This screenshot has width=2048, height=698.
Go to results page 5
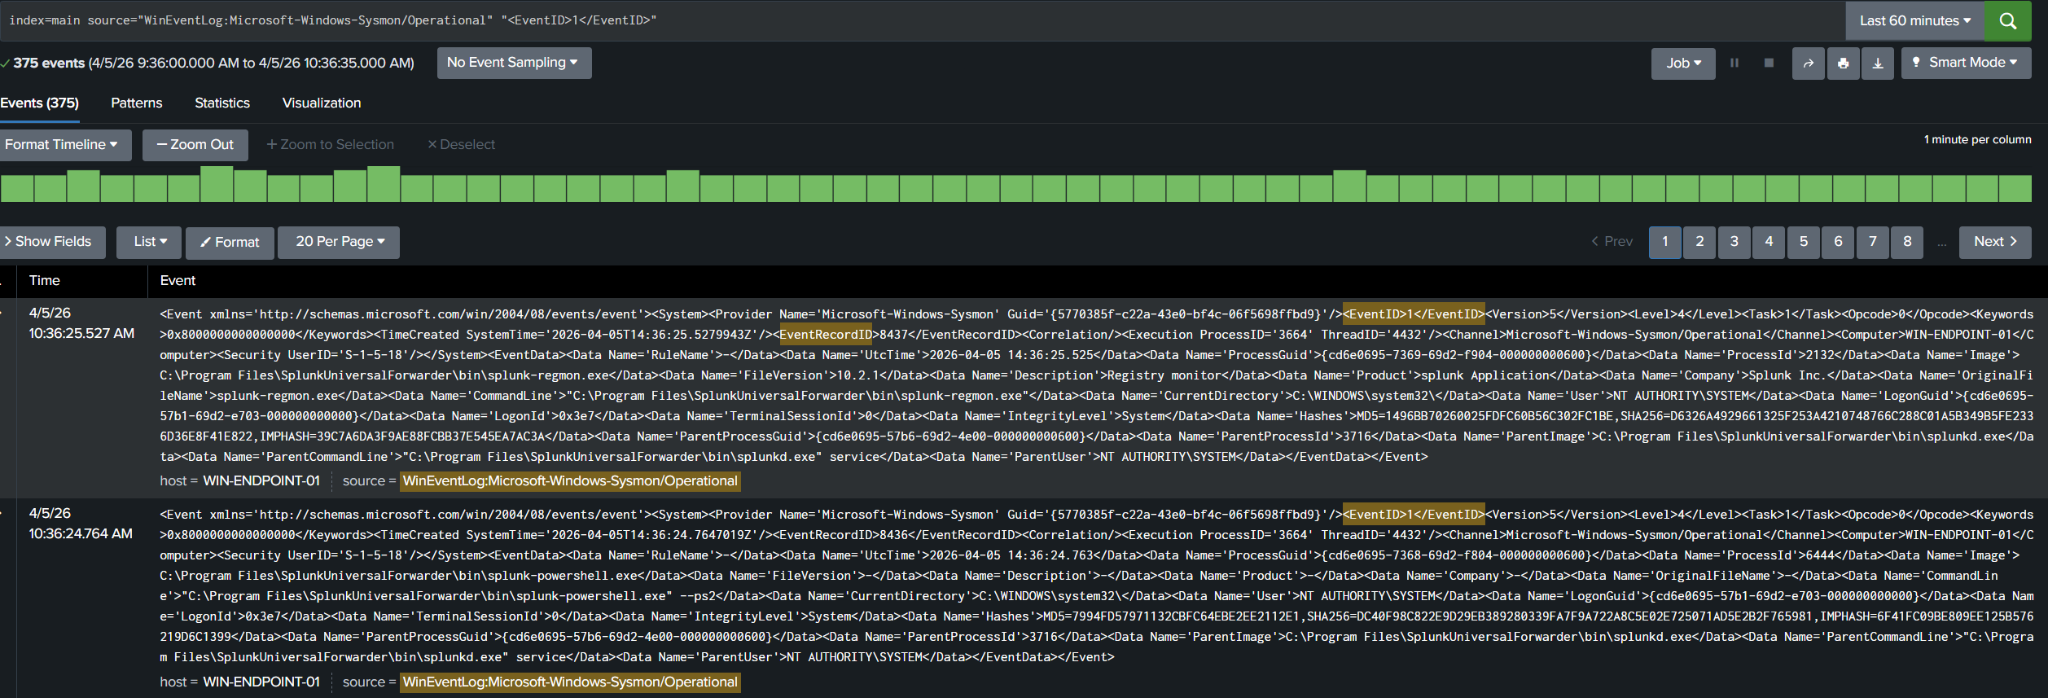(x=1804, y=242)
